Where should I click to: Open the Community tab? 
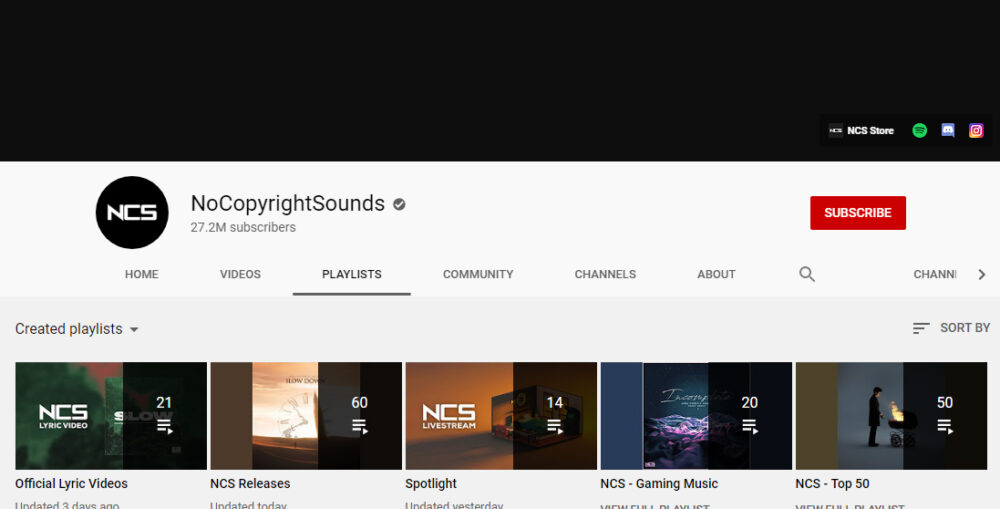[x=478, y=274]
